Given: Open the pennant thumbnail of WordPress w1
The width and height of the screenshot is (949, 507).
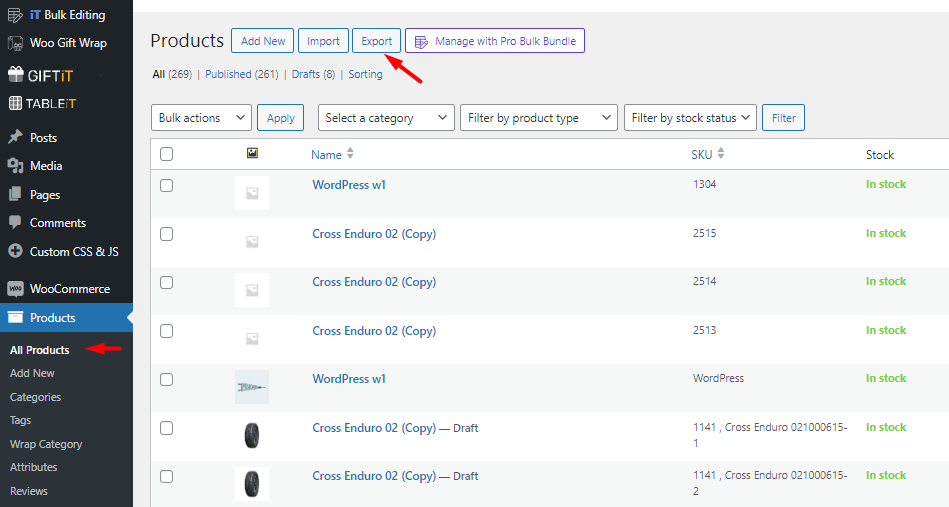Looking at the screenshot, I should (252, 387).
